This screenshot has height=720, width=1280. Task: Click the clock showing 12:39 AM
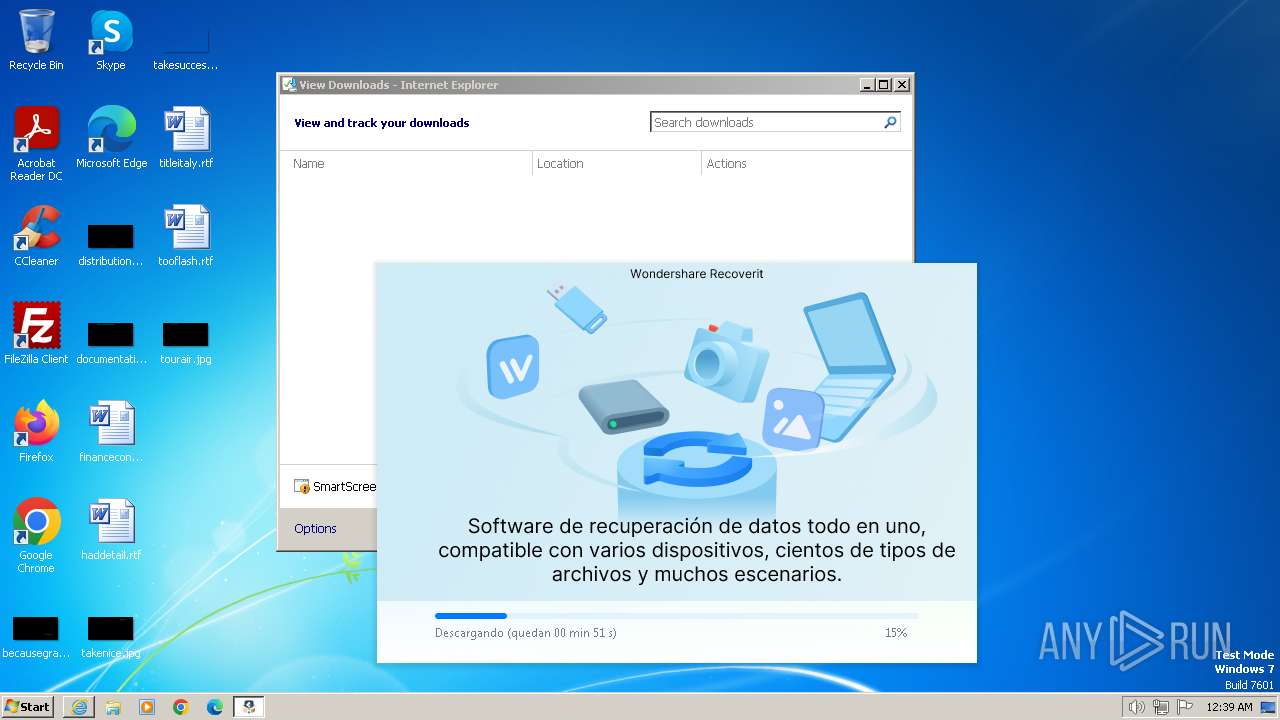click(x=1229, y=707)
